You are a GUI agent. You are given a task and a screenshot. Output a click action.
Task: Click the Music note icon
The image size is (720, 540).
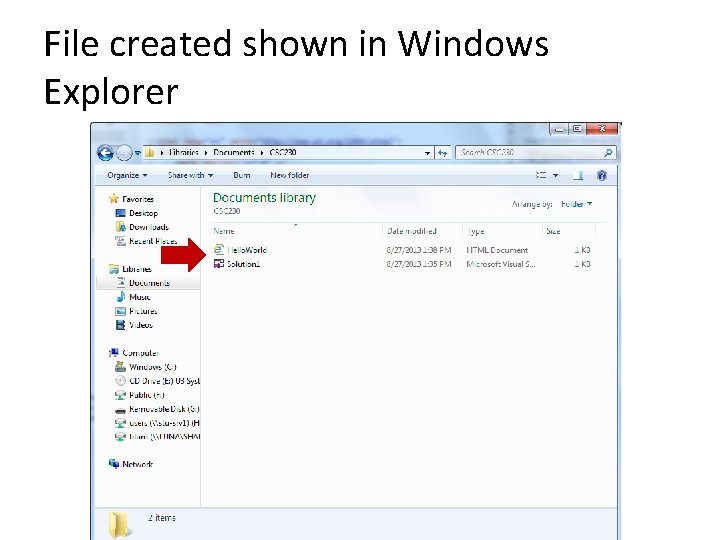click(x=120, y=297)
